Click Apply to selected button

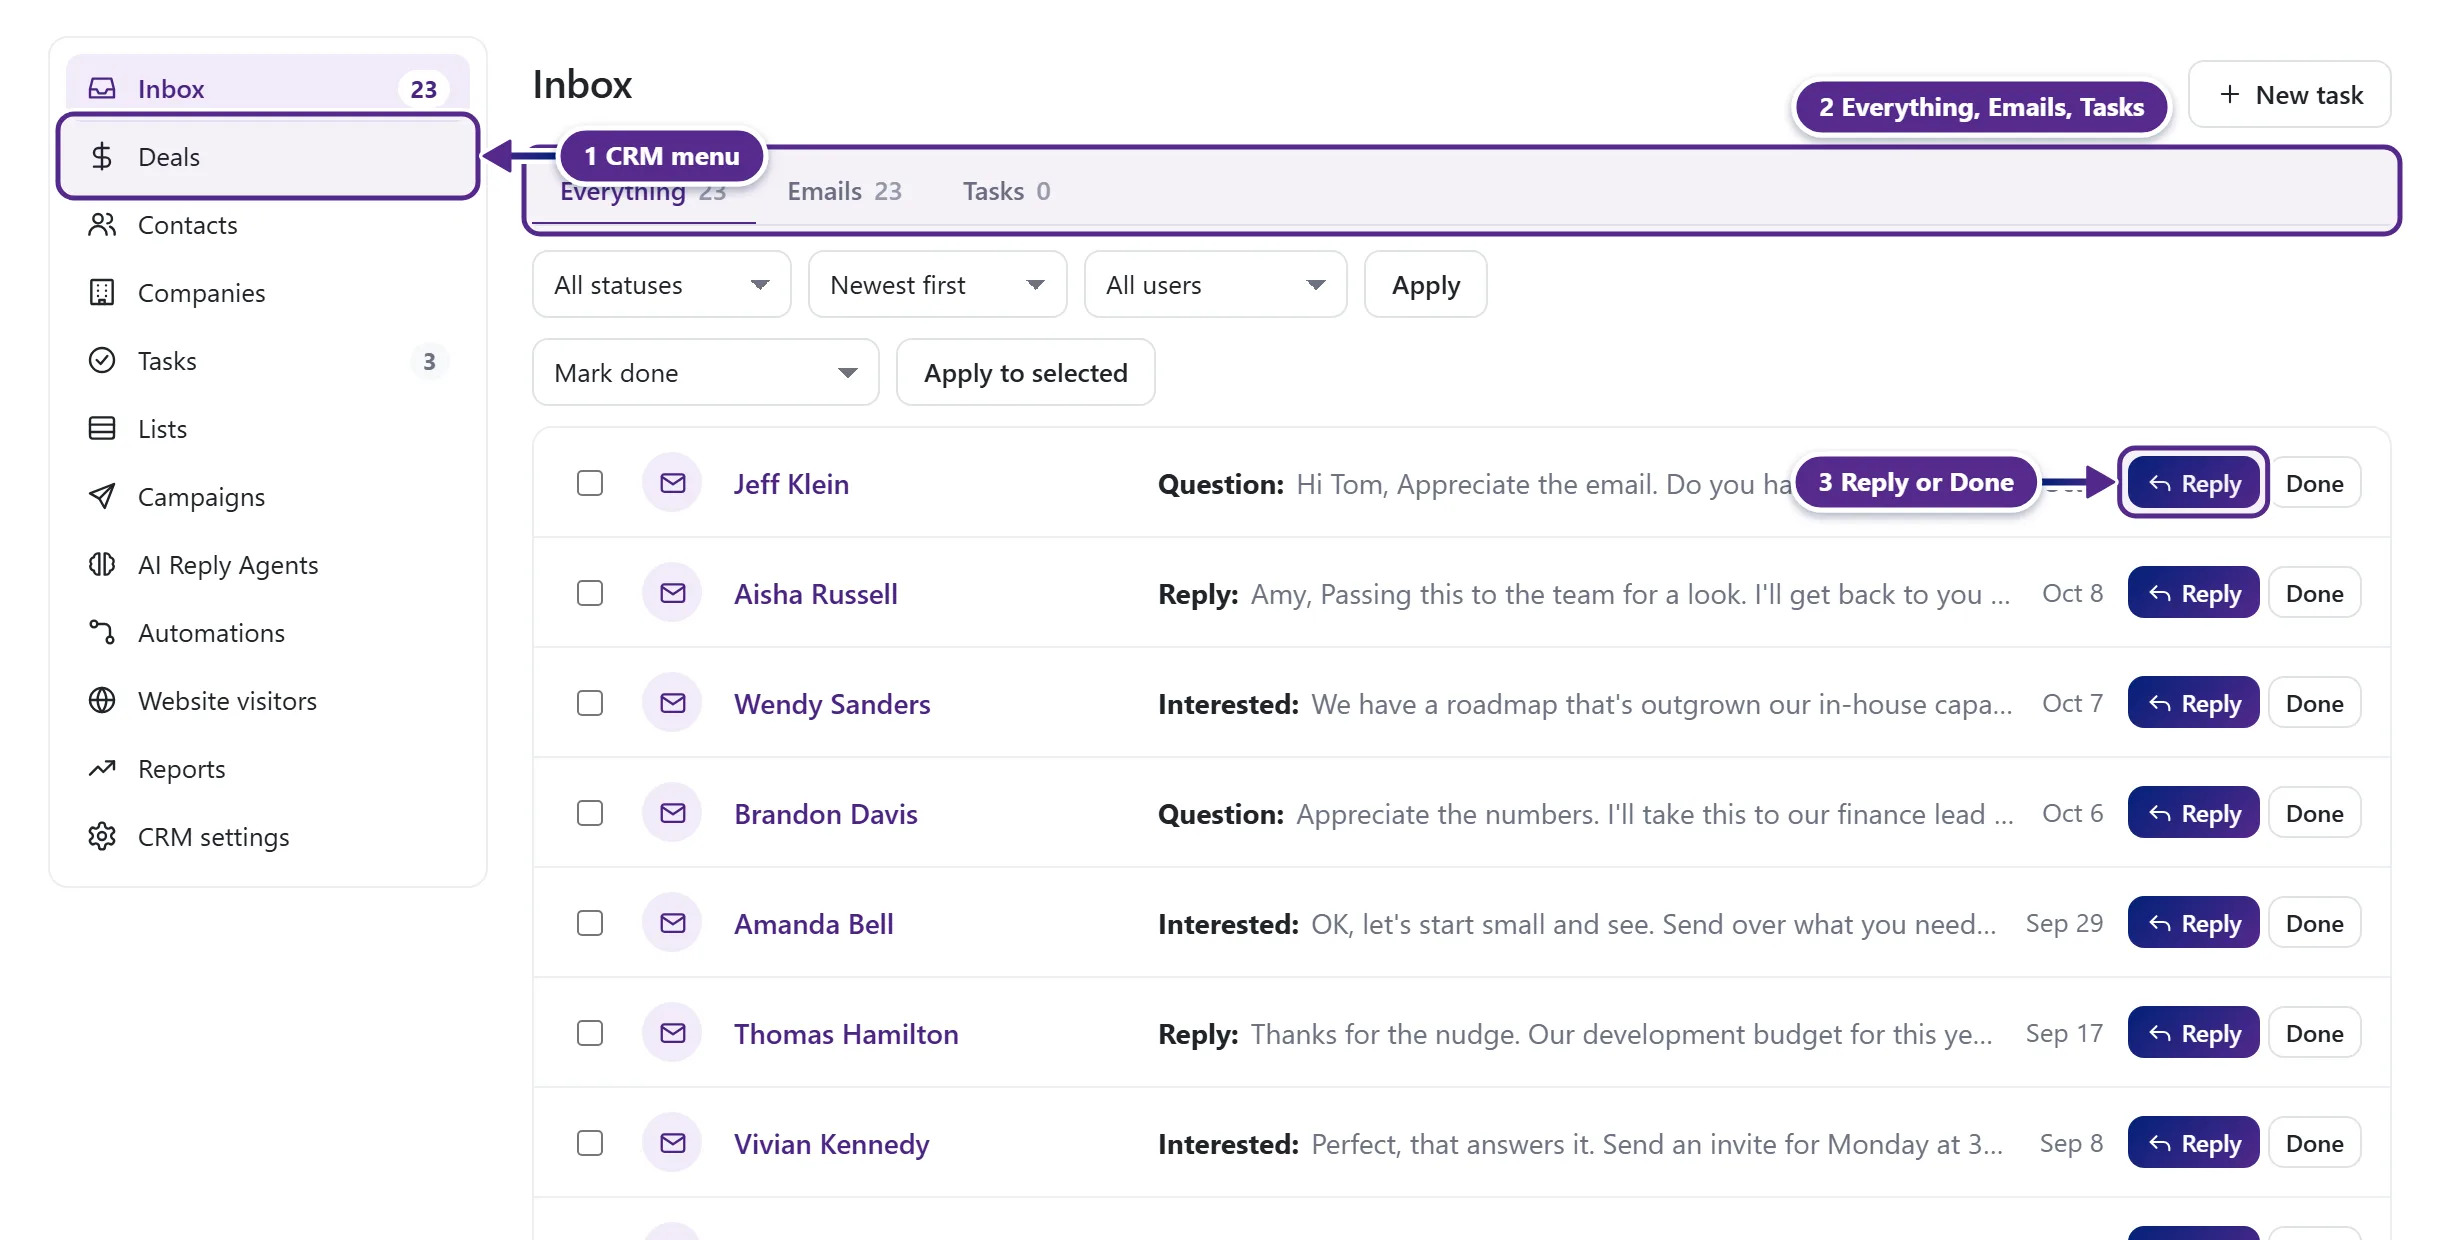(x=1026, y=373)
